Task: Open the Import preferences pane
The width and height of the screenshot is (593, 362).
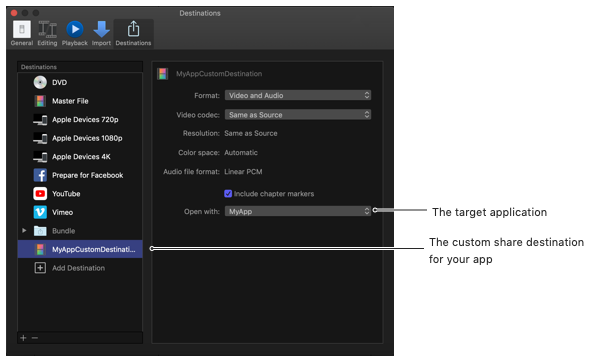Action: pyautogui.click(x=101, y=34)
